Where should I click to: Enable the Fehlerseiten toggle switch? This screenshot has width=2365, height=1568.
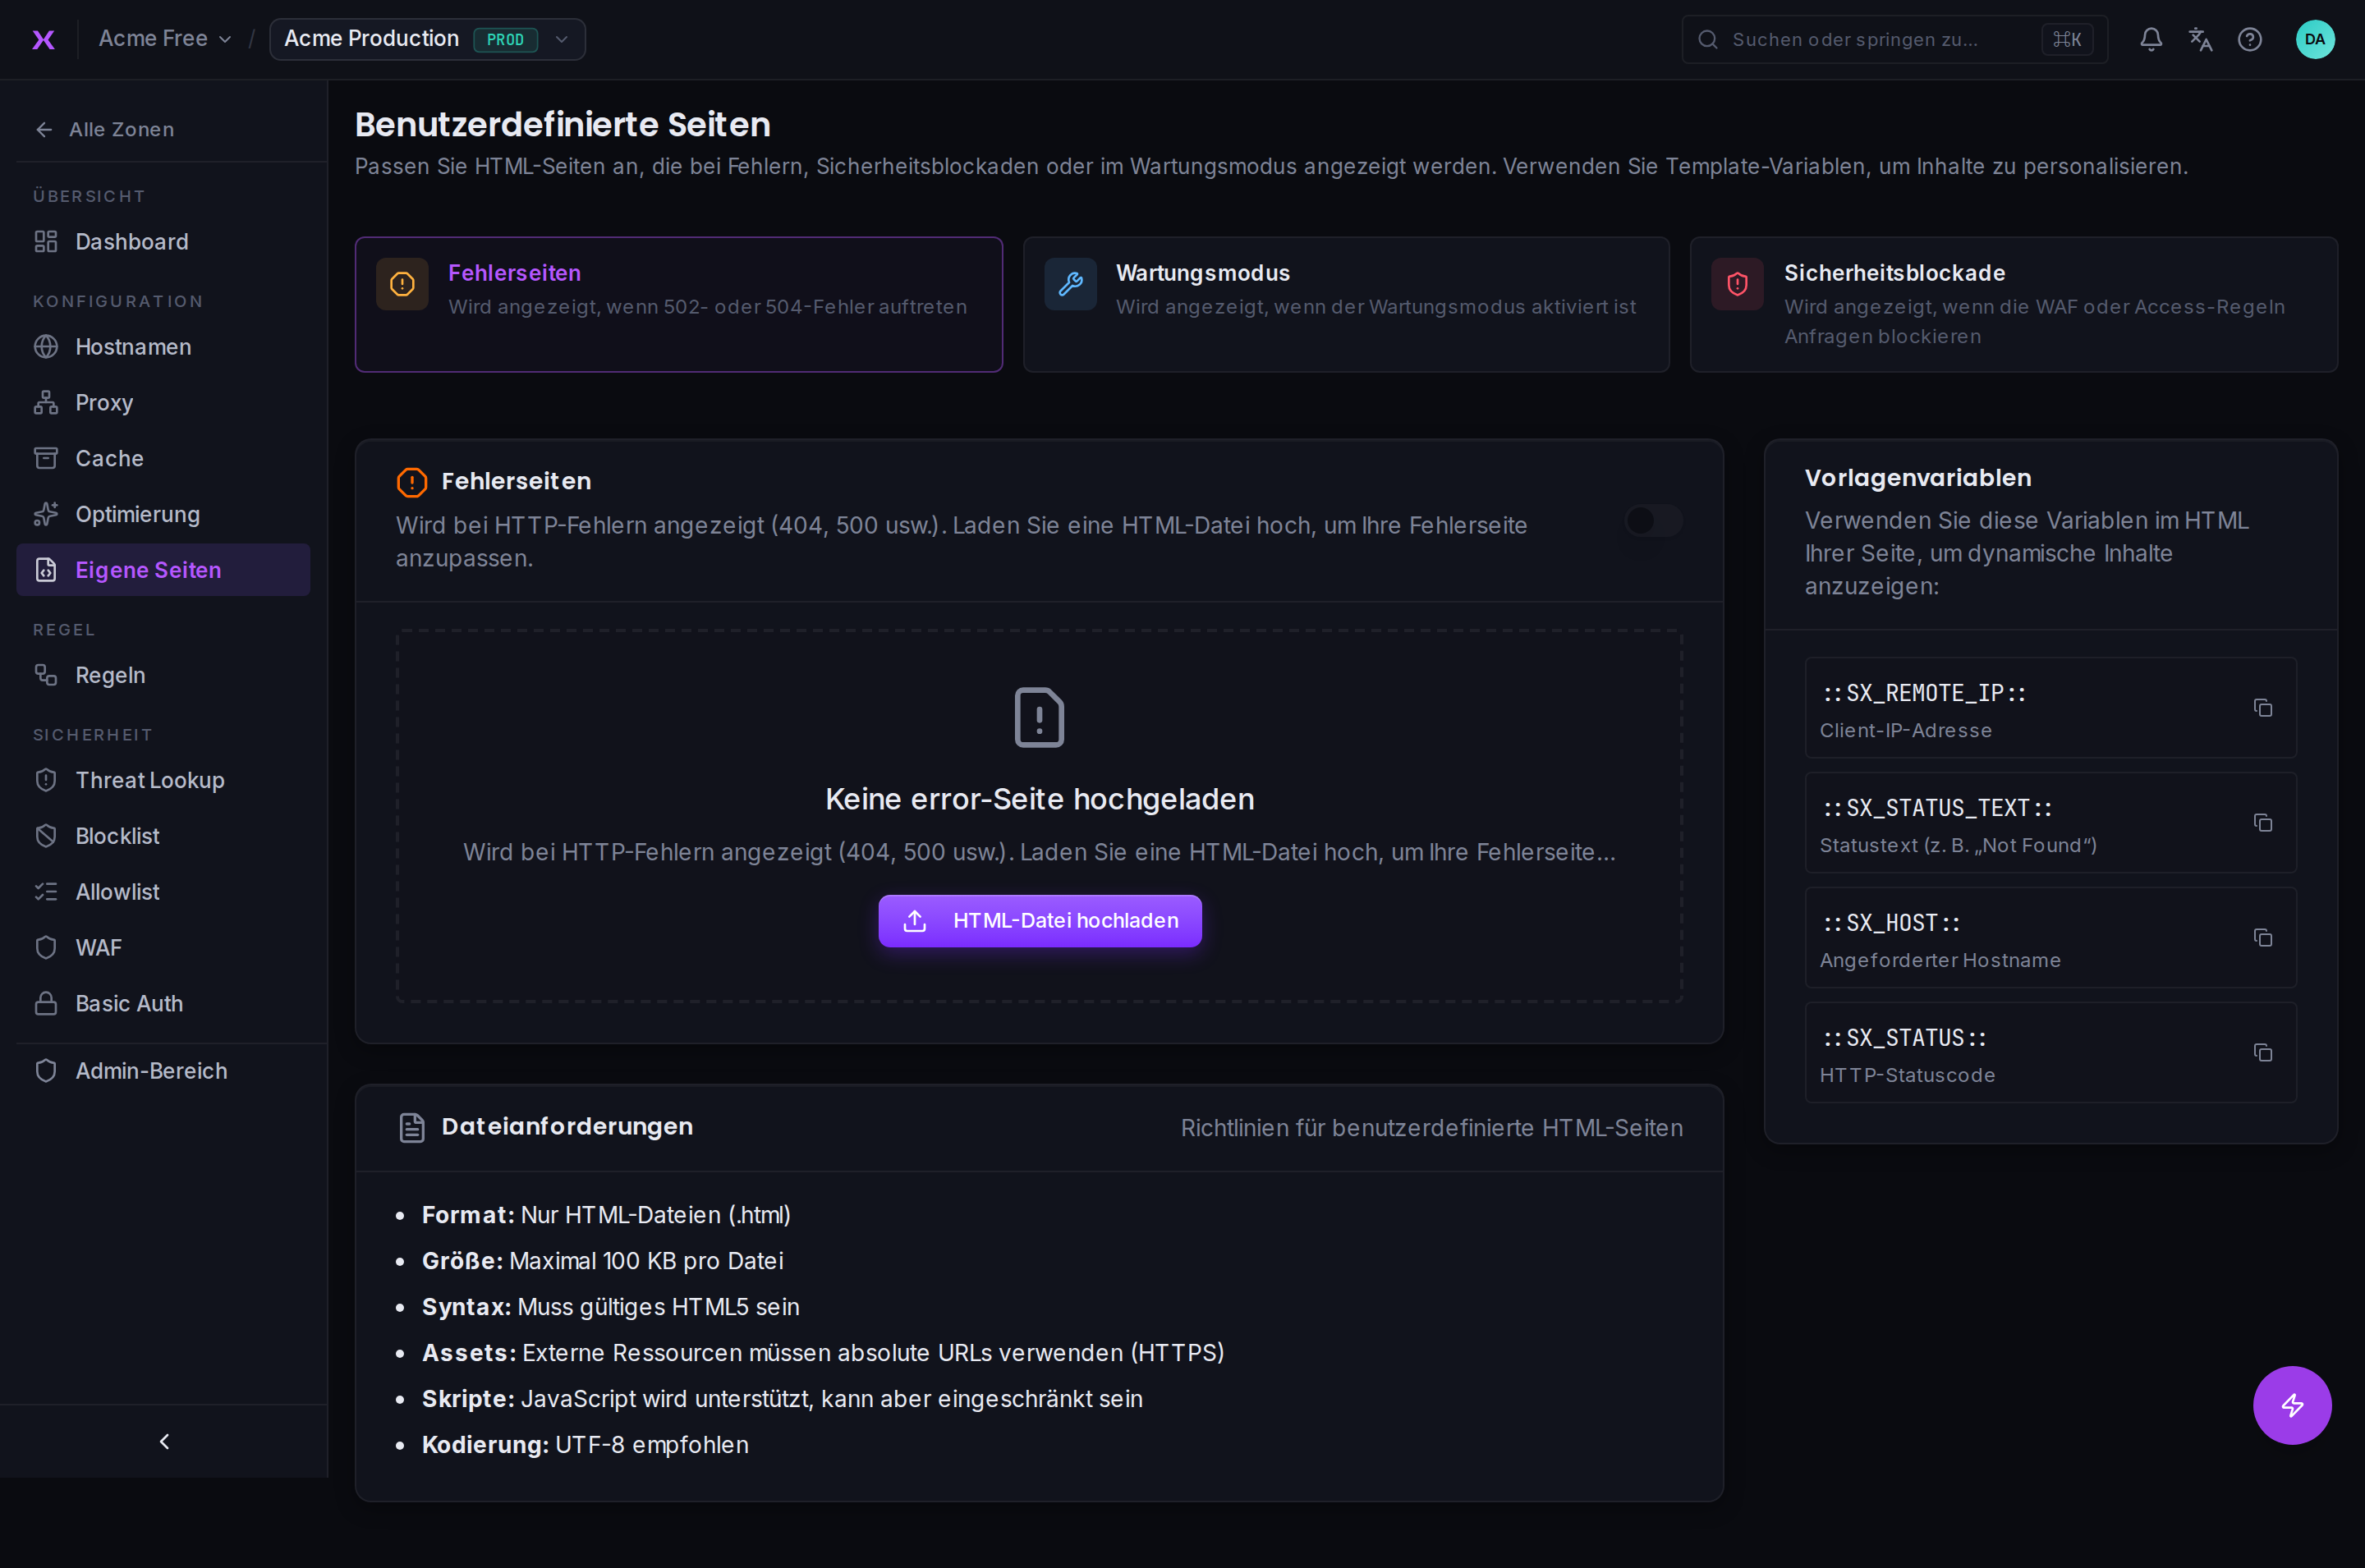1654,521
